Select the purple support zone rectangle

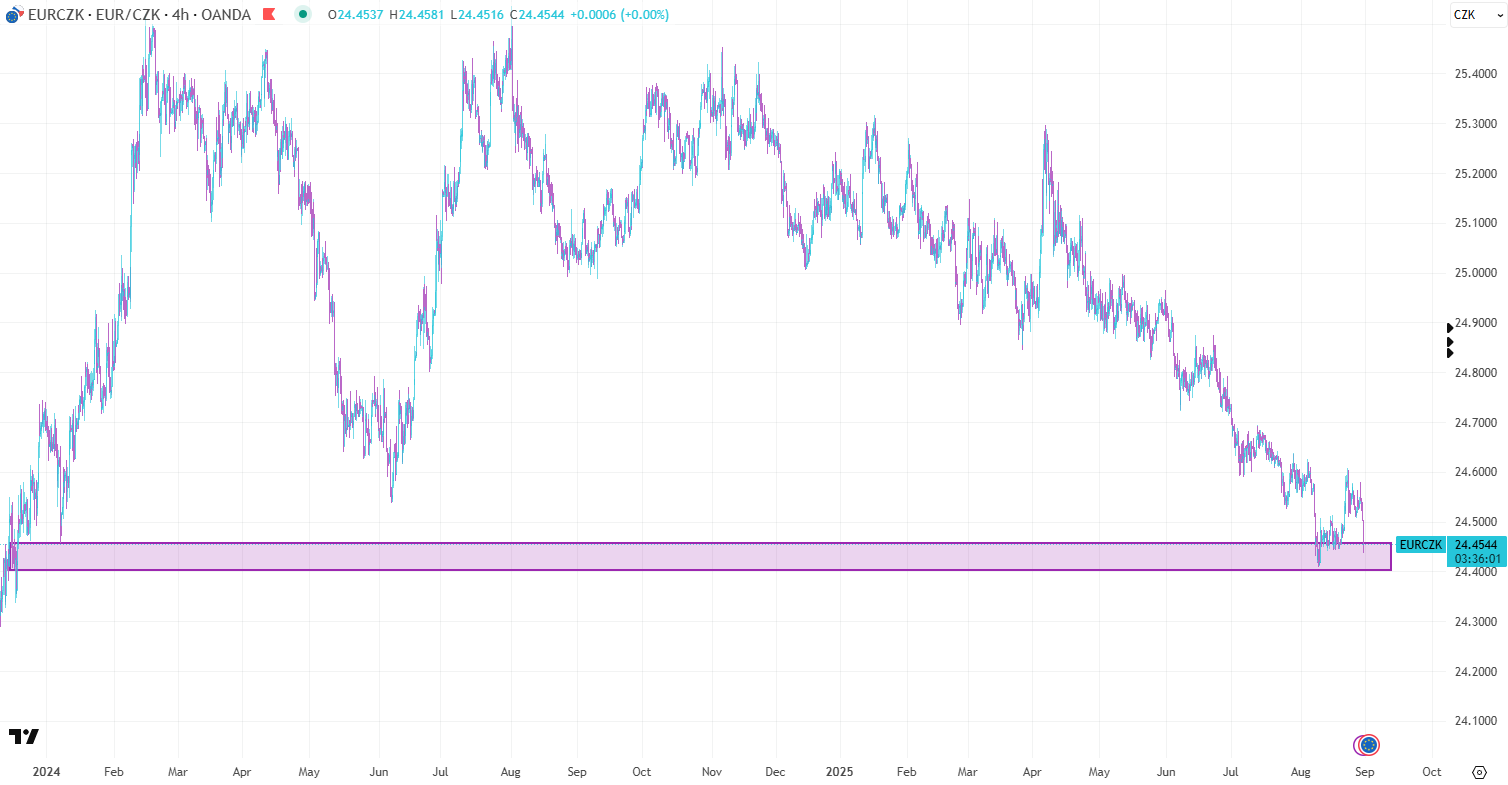click(x=700, y=557)
